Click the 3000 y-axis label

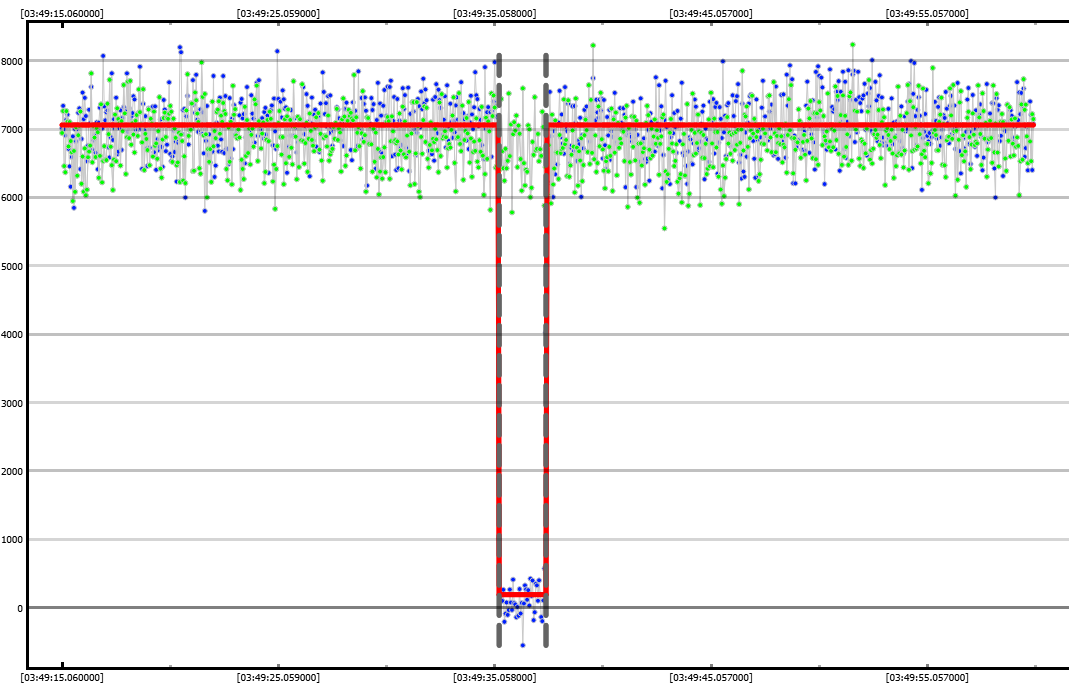(12, 404)
